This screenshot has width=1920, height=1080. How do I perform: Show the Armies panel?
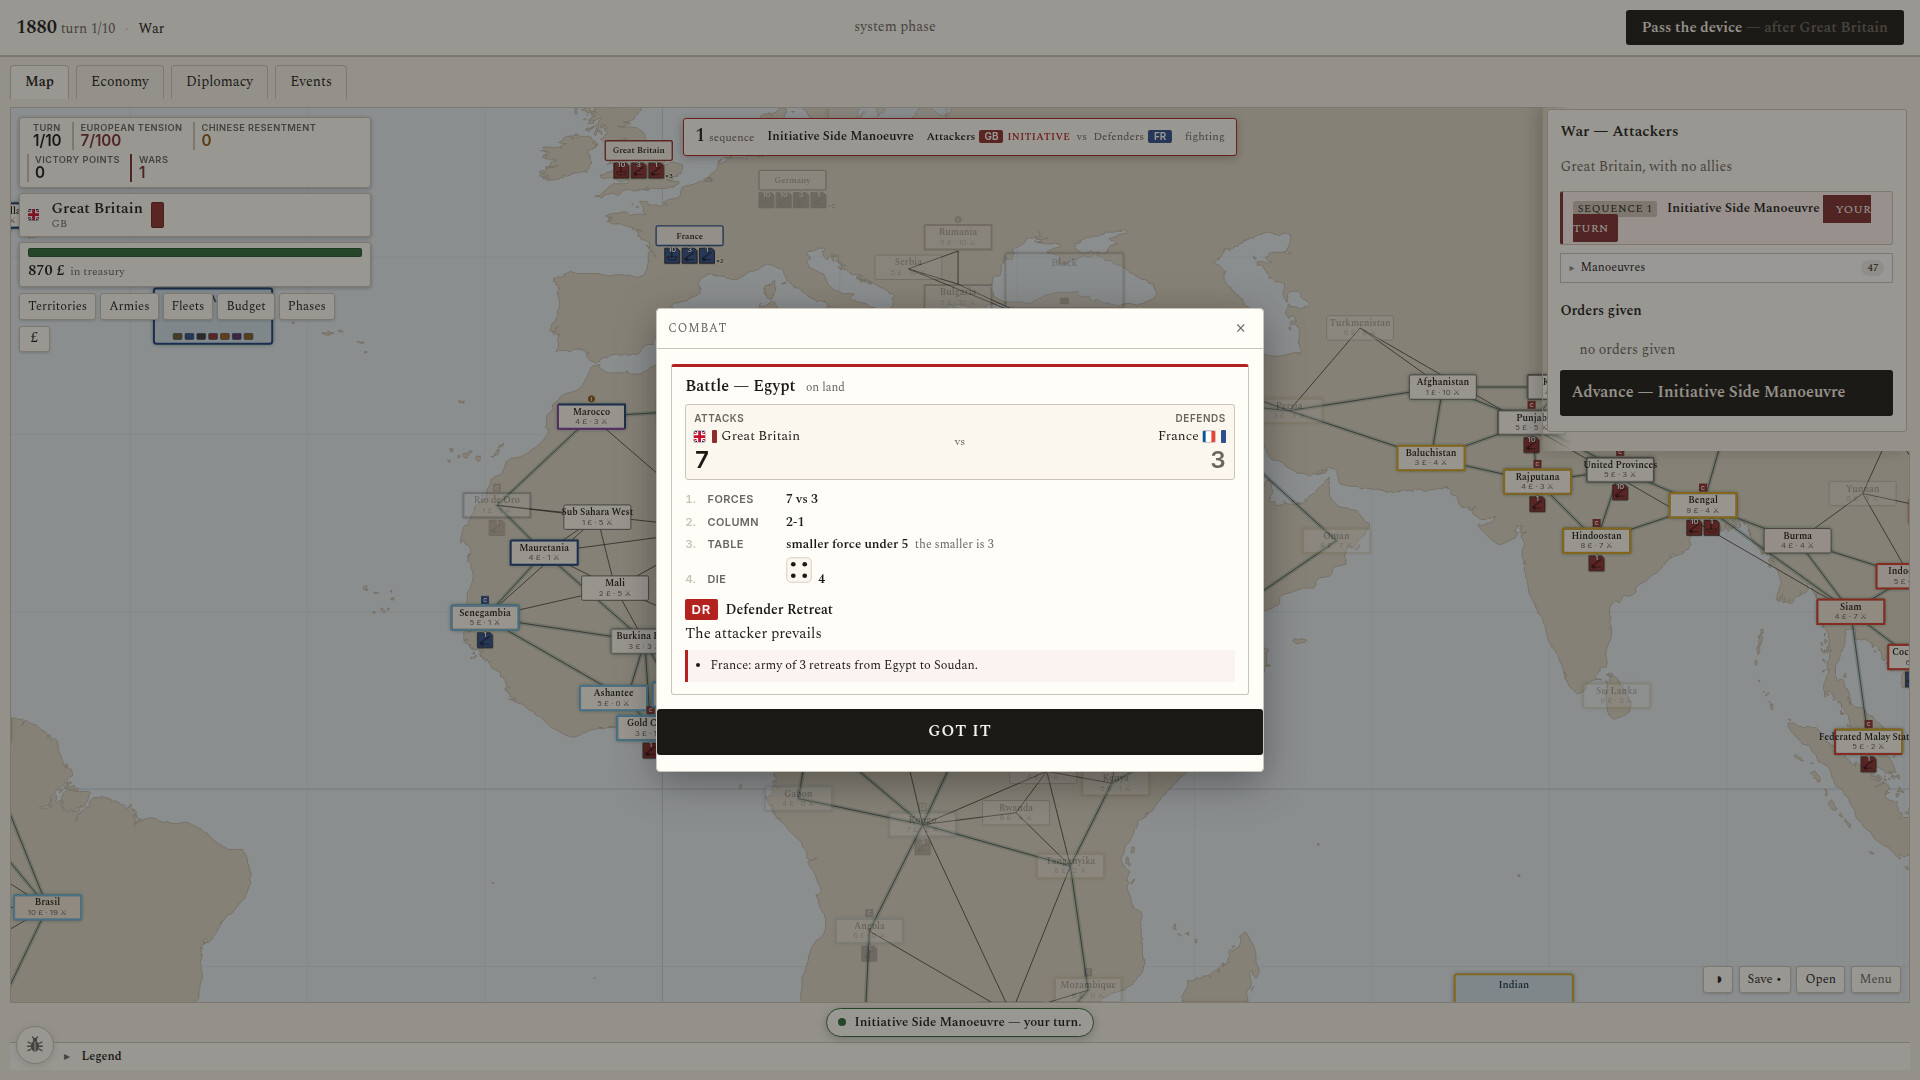click(x=129, y=306)
